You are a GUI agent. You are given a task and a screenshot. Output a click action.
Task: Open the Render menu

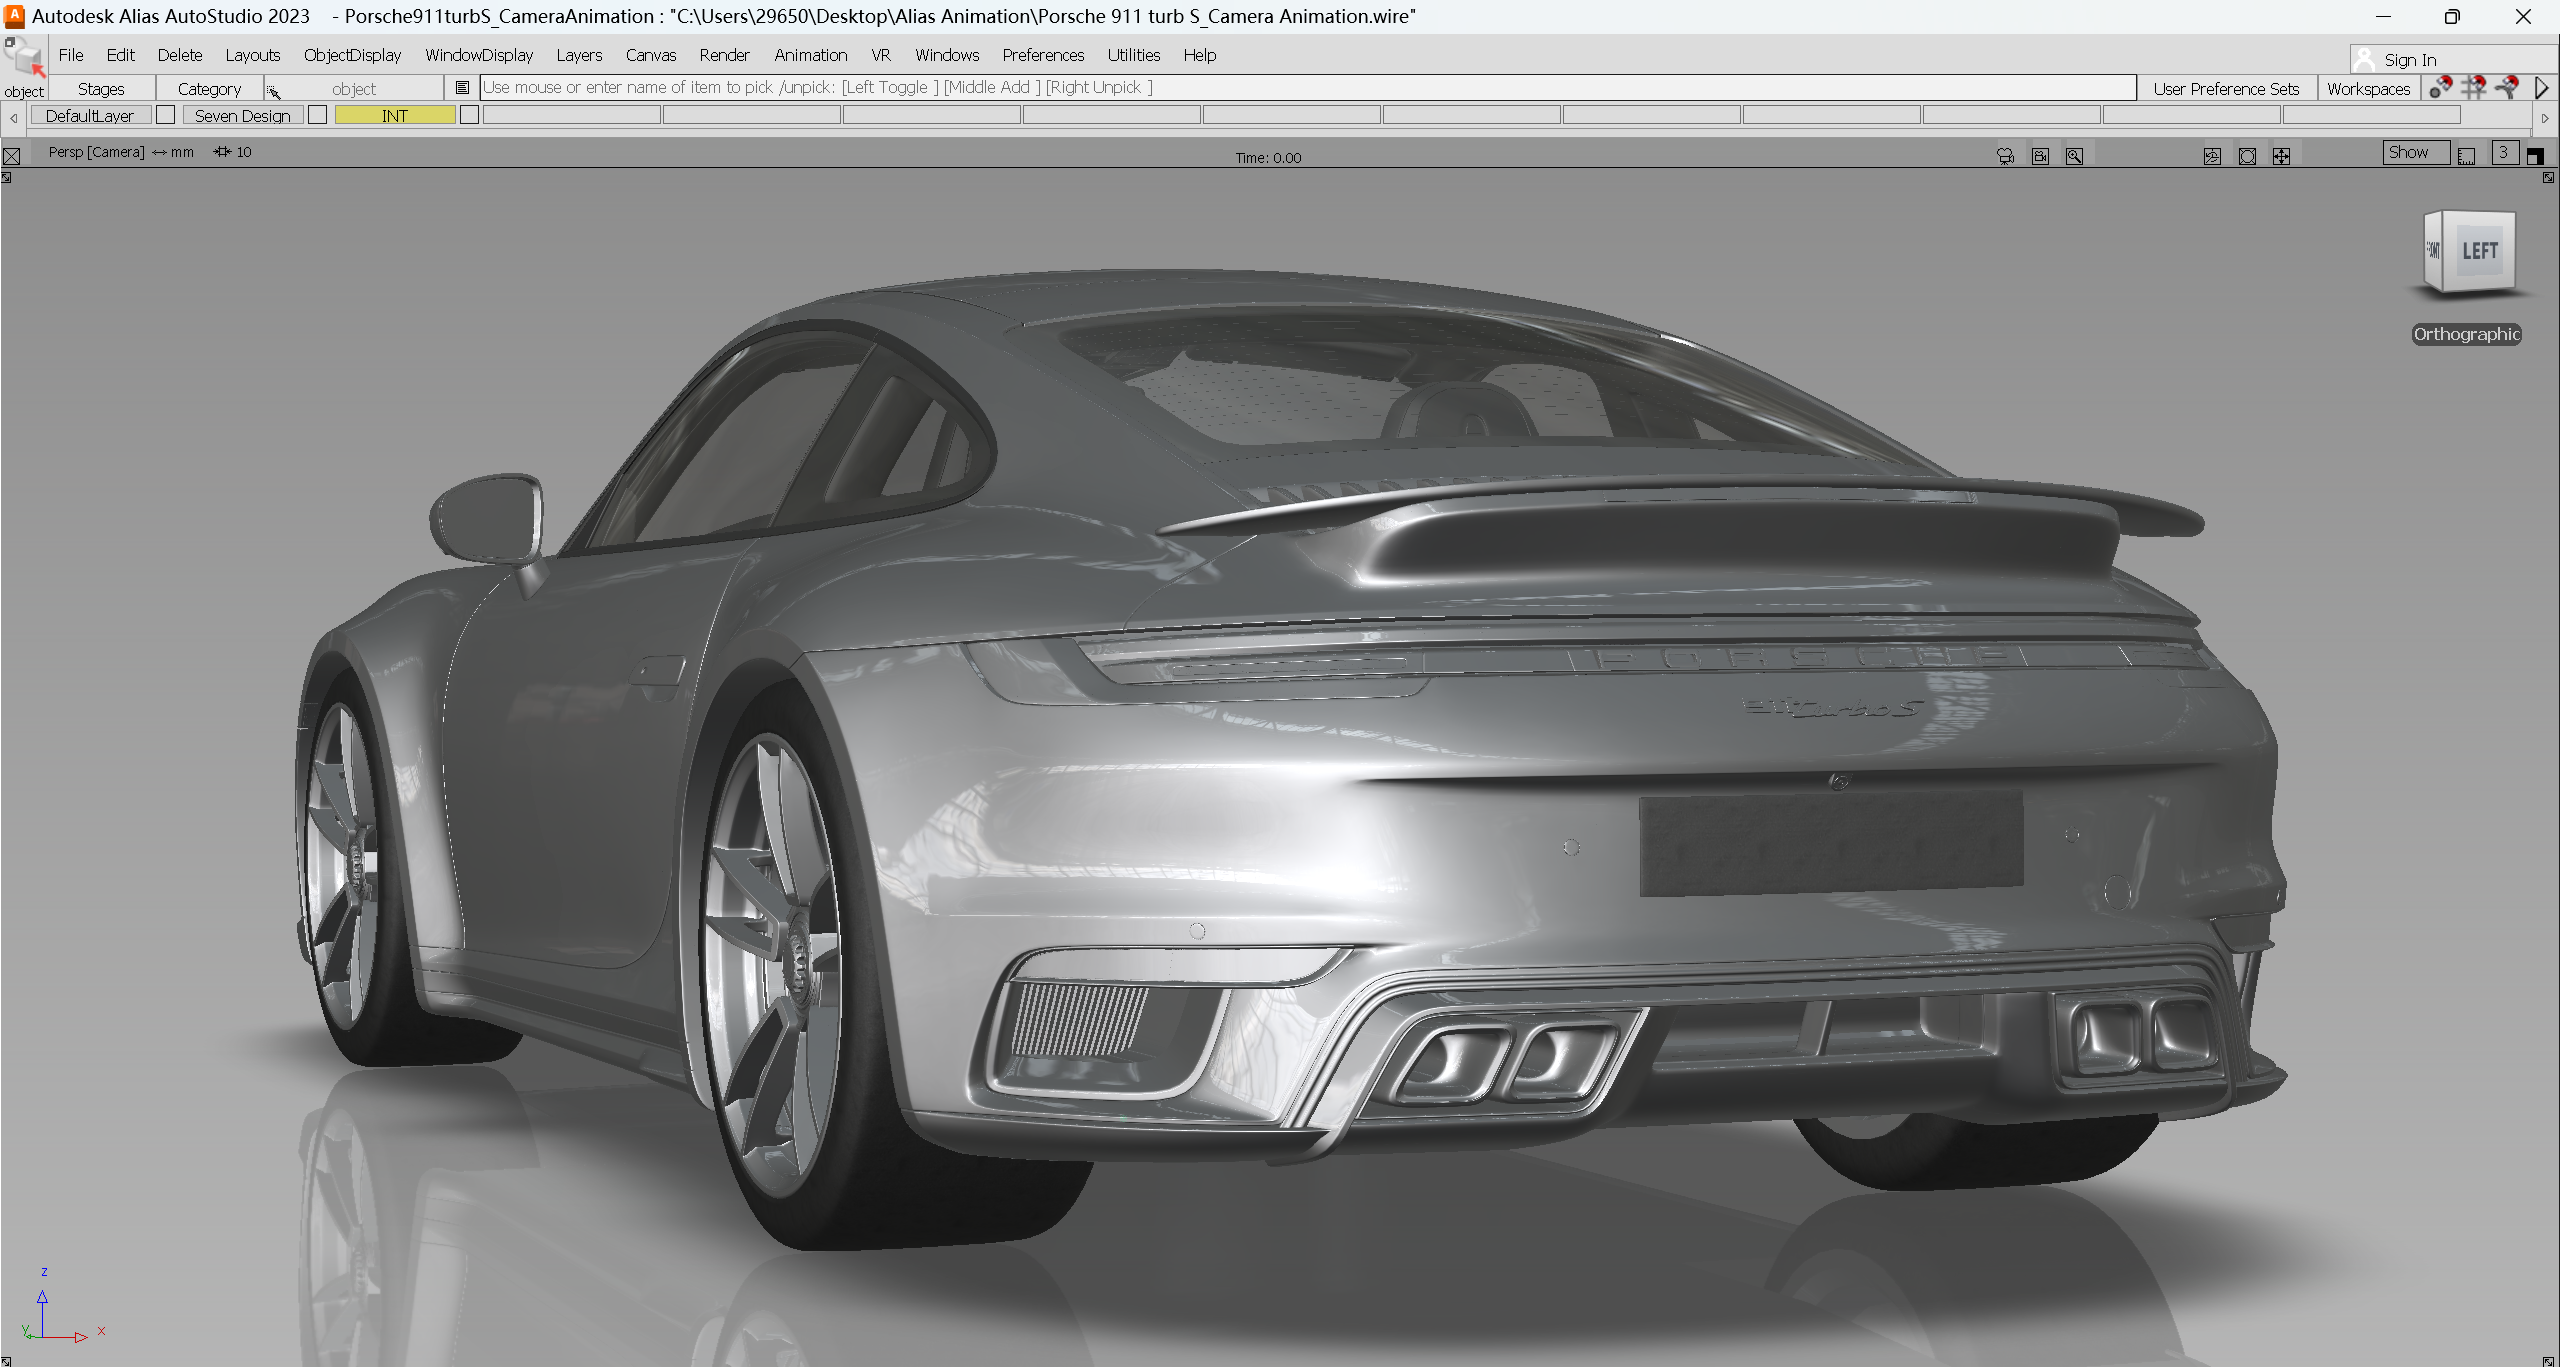[724, 55]
